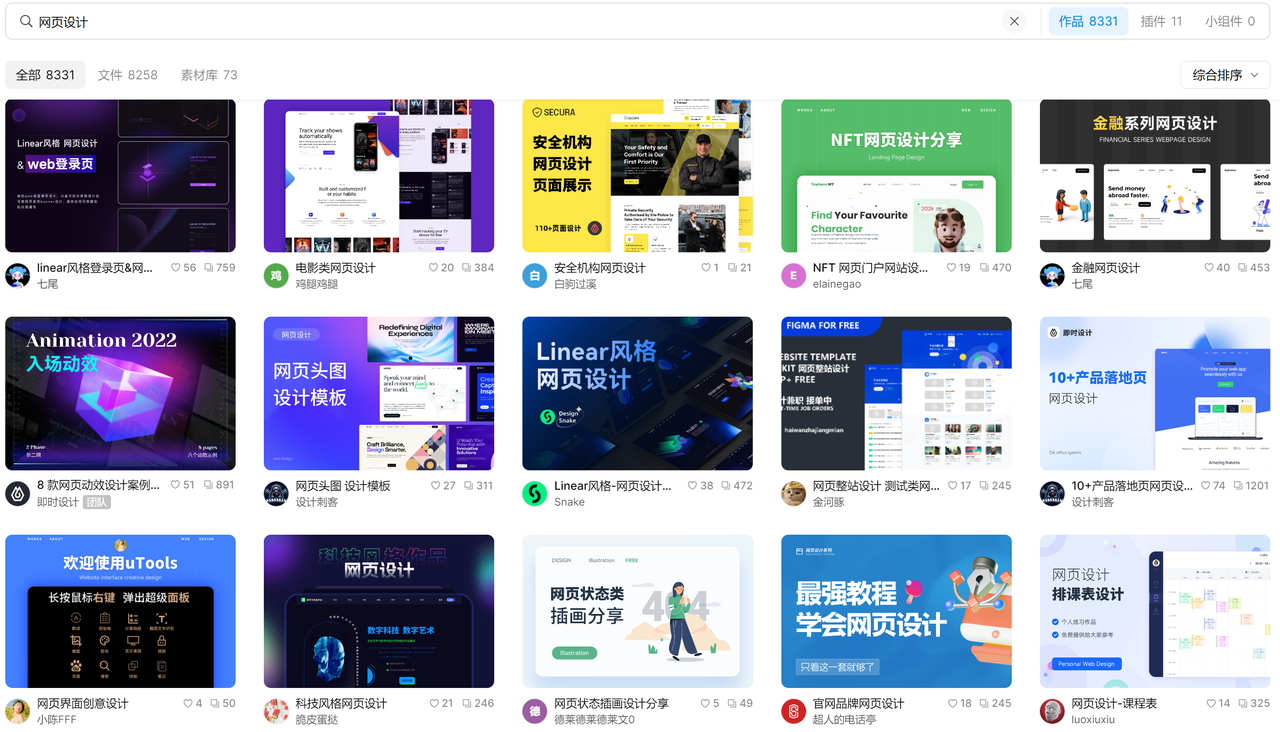The width and height of the screenshot is (1280, 732).
Task: Select 全部 8331 filter
Action: pyautogui.click(x=45, y=75)
